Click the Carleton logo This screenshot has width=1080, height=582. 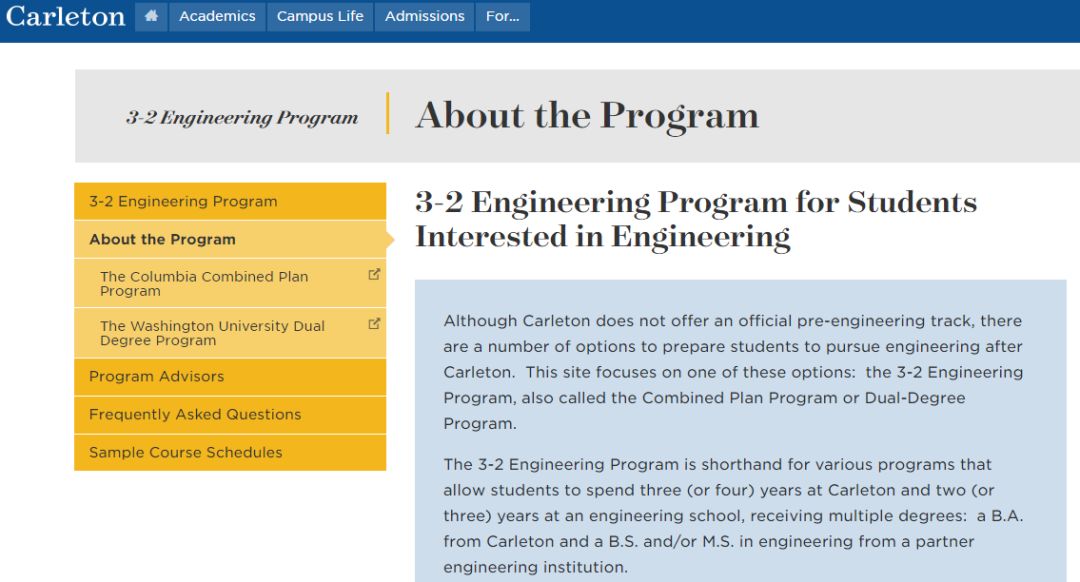(x=66, y=17)
